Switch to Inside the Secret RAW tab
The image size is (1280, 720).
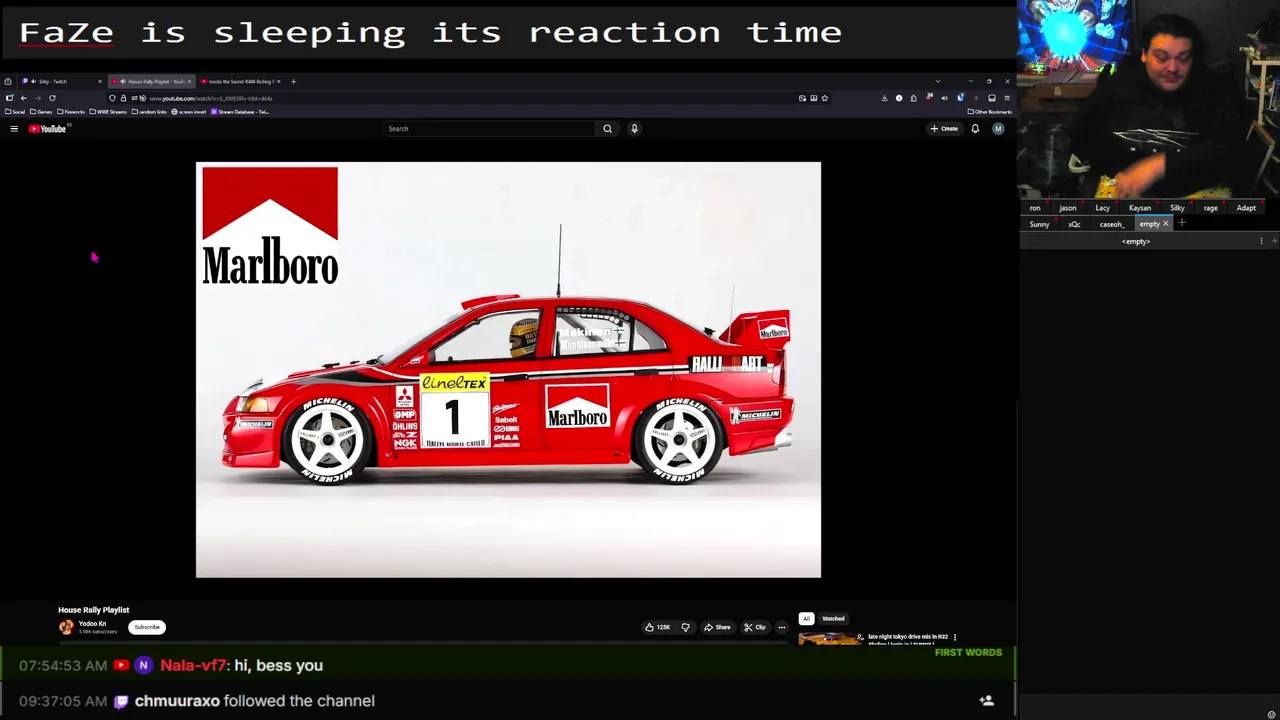click(239, 81)
